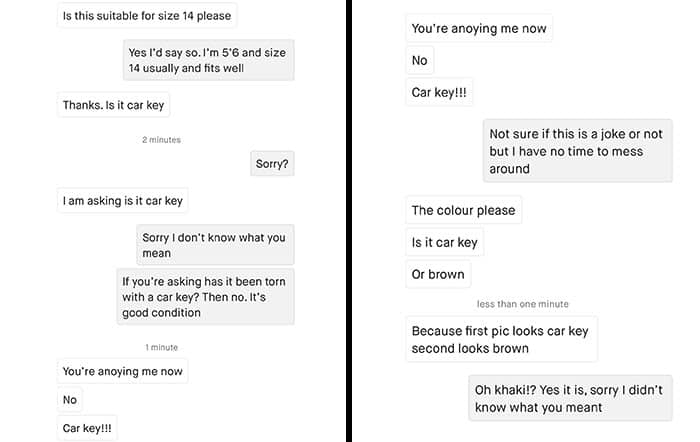Screen dimensions: 700x442
Task: Select the '2 minutes' timestamp label
Action: tap(161, 140)
